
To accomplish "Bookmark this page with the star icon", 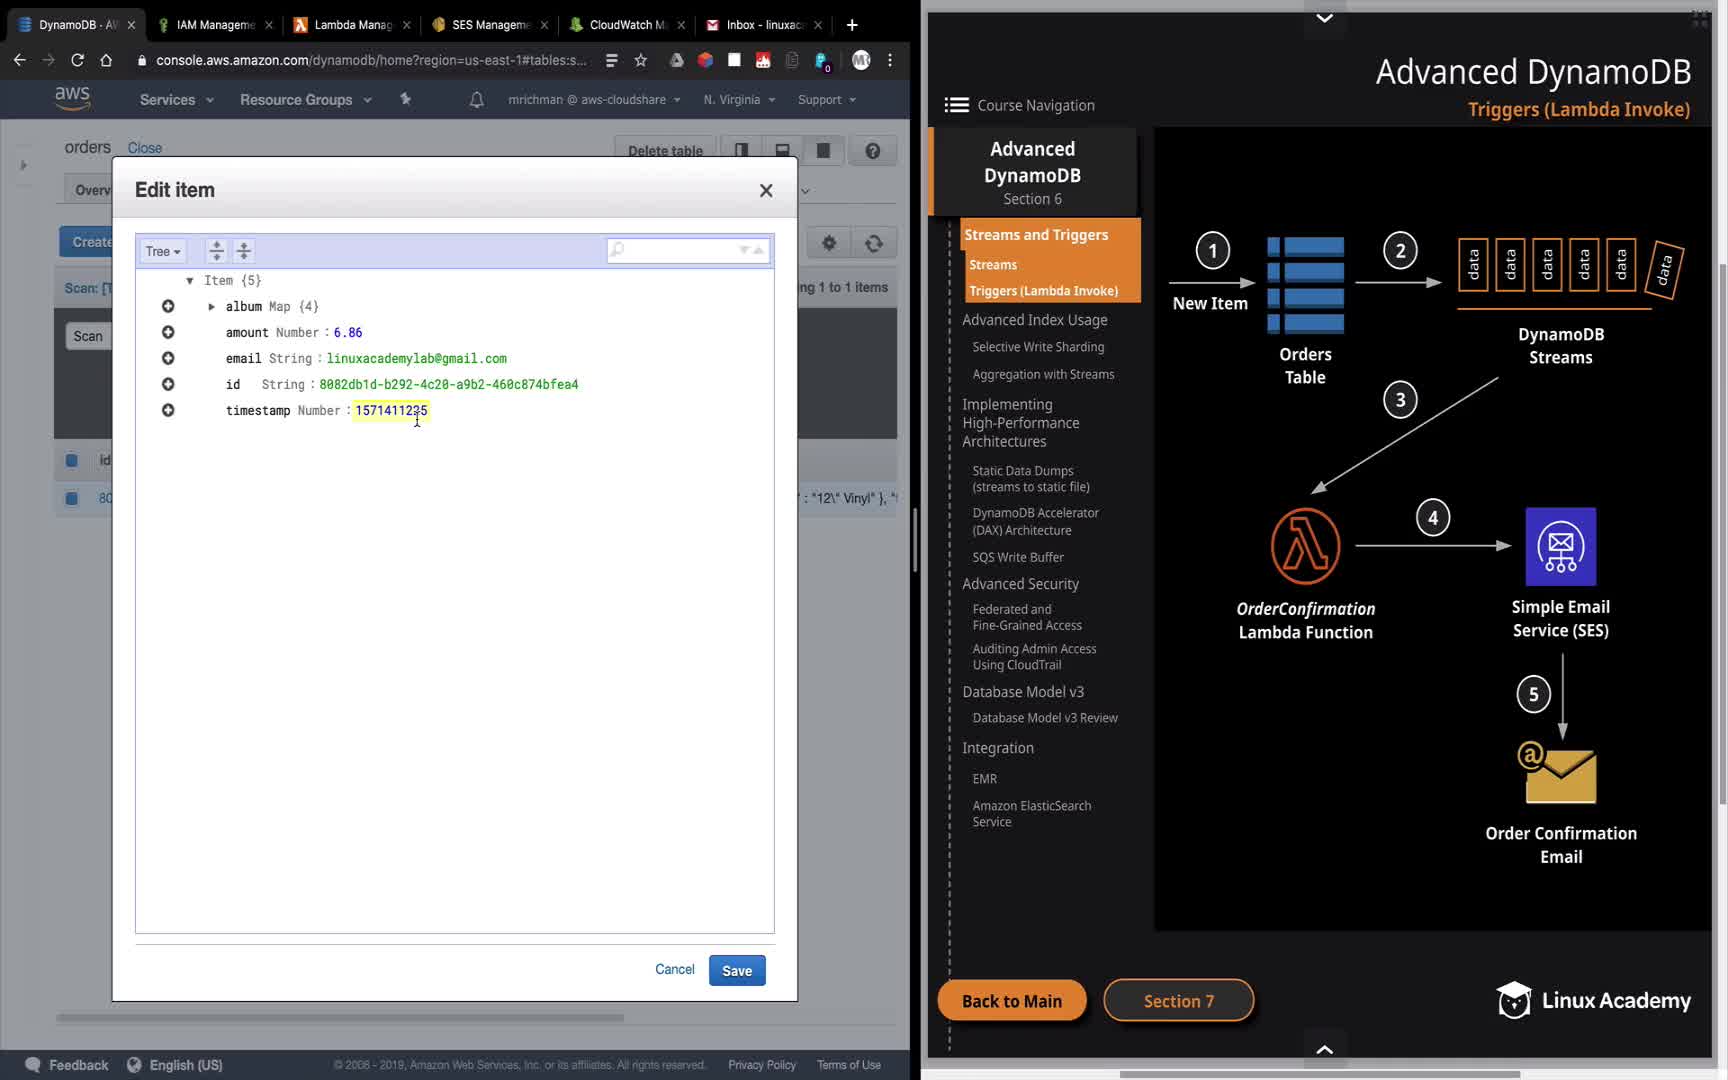I will pyautogui.click(x=641, y=60).
